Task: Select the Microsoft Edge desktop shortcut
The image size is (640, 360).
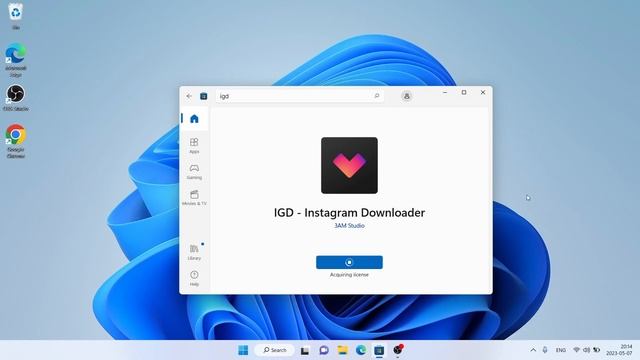Action: 16,60
